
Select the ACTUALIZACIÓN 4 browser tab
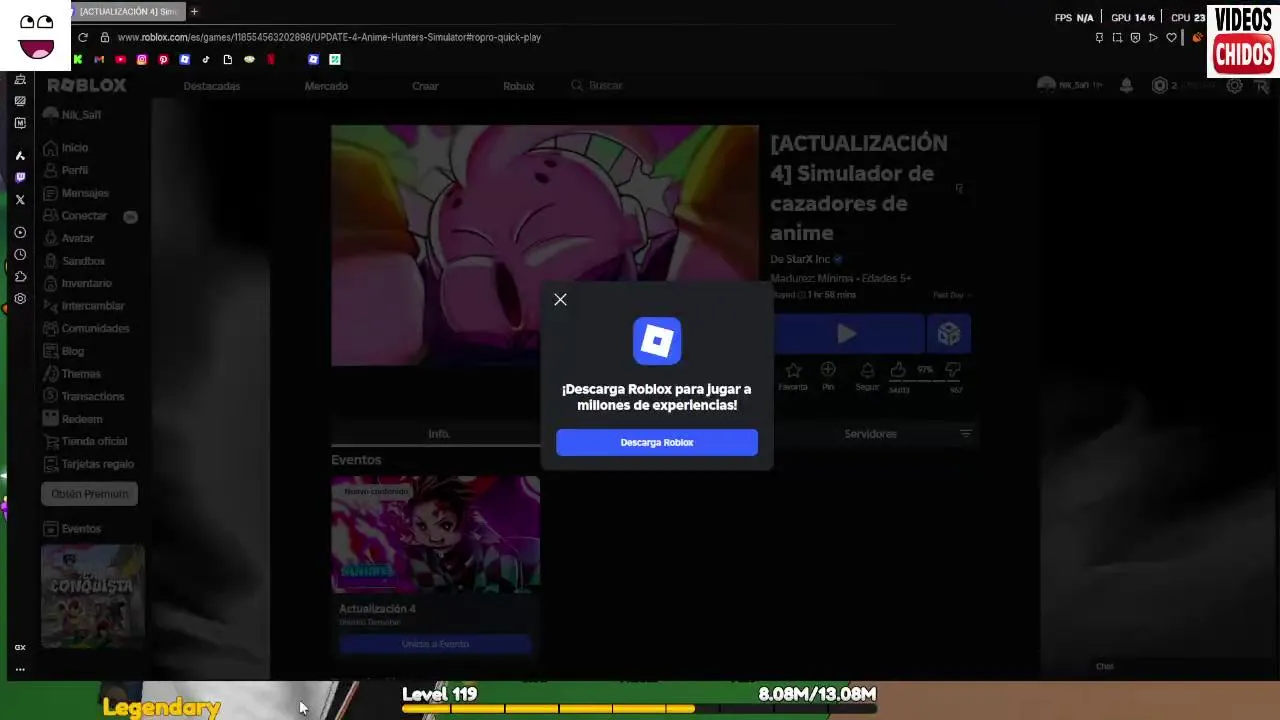pos(127,12)
